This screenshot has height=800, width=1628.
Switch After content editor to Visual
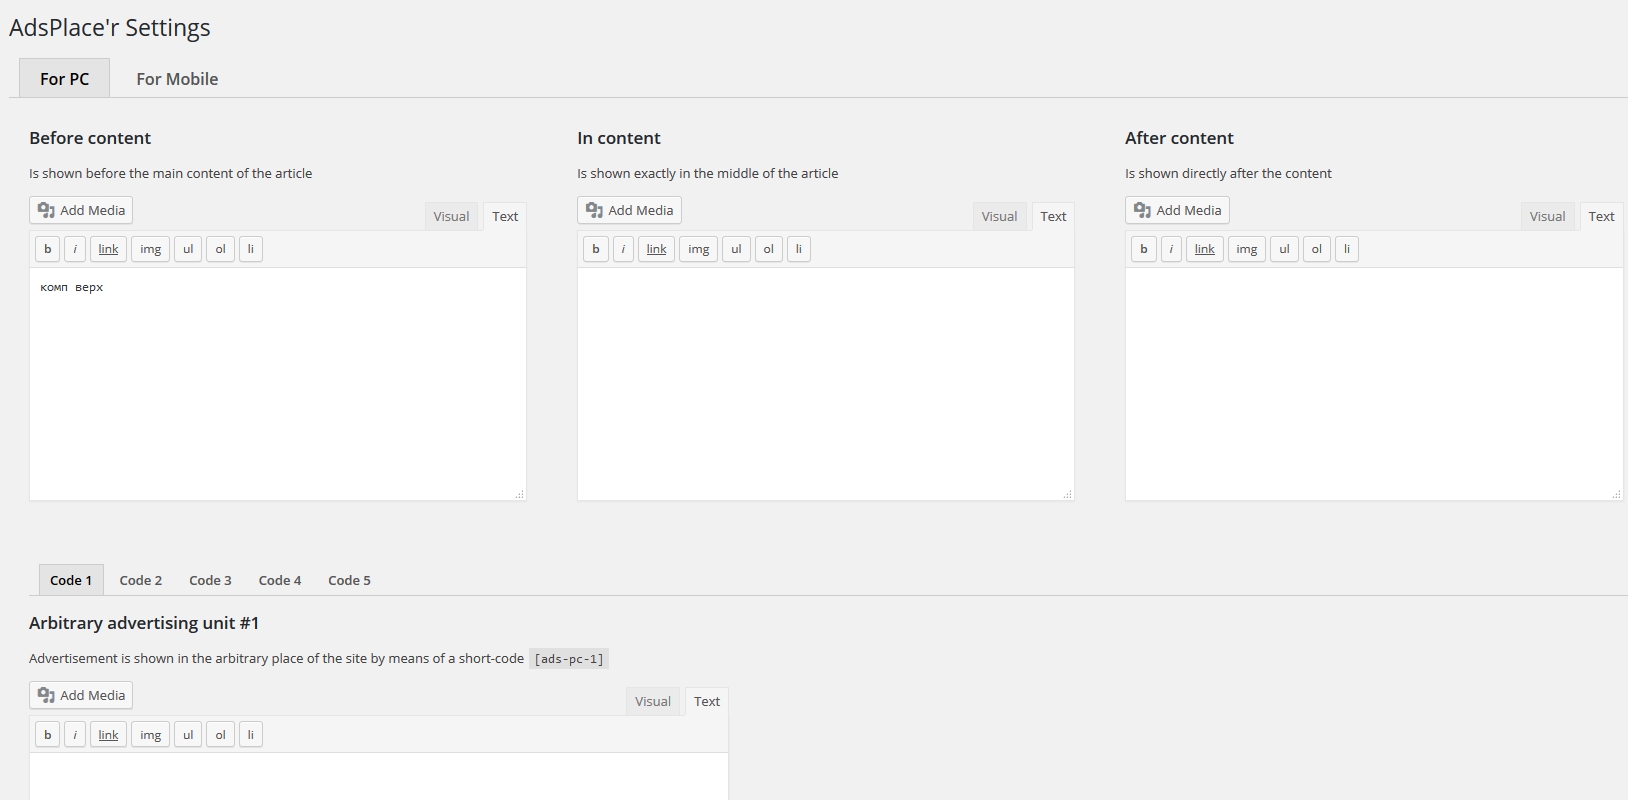(x=1547, y=216)
